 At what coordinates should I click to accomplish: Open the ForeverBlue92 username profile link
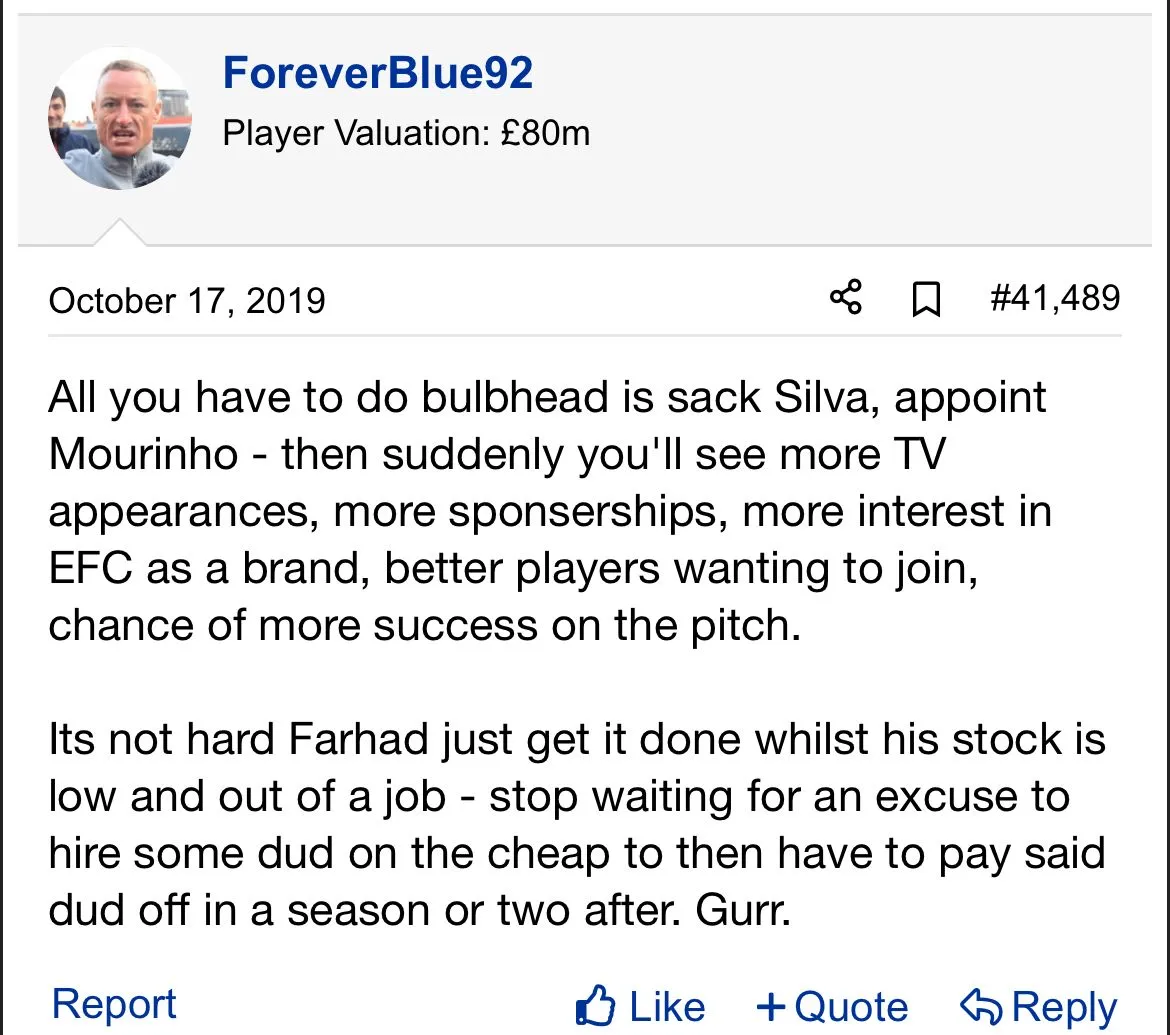pos(378,73)
